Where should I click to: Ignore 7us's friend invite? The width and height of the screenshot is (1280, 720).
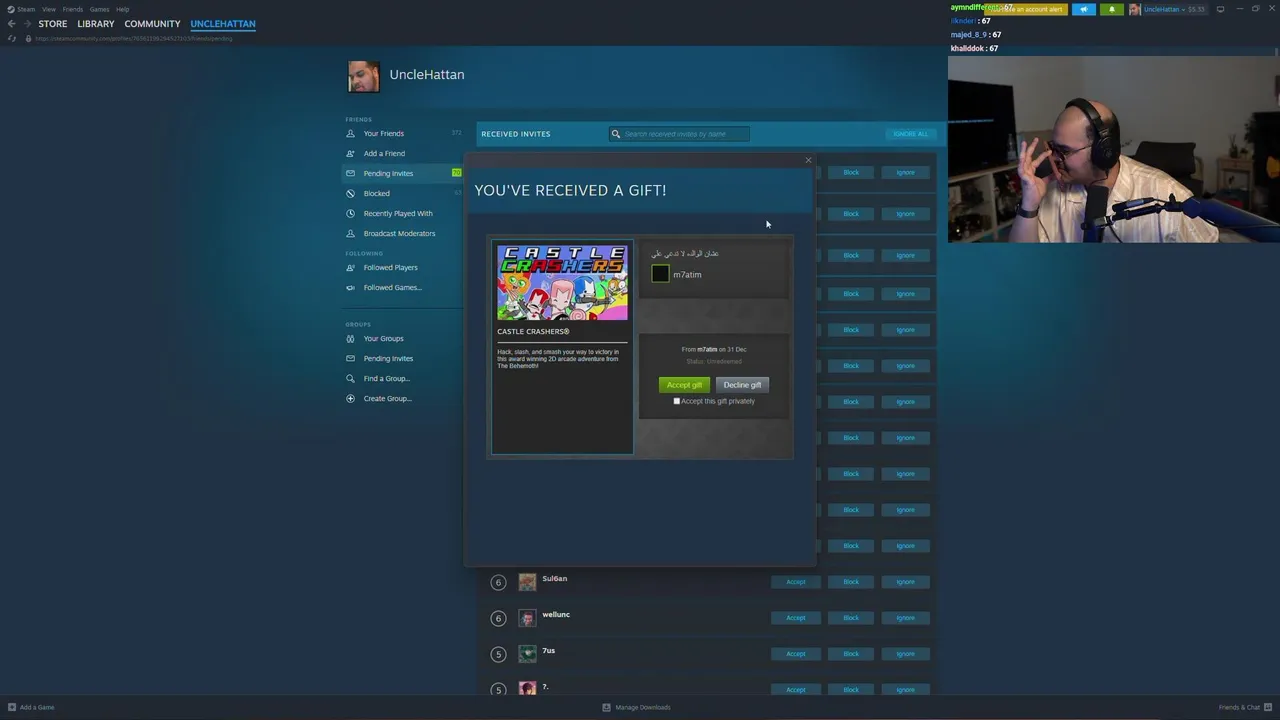pos(905,654)
